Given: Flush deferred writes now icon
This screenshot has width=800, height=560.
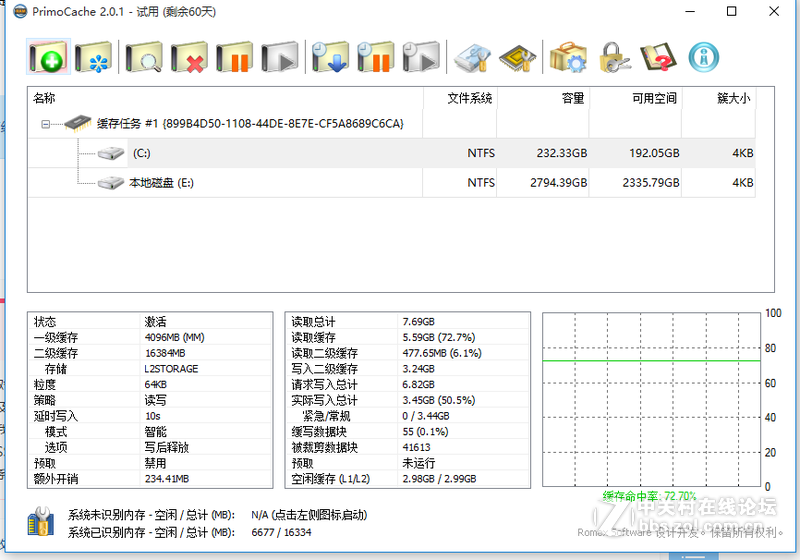Looking at the screenshot, I should (330, 57).
